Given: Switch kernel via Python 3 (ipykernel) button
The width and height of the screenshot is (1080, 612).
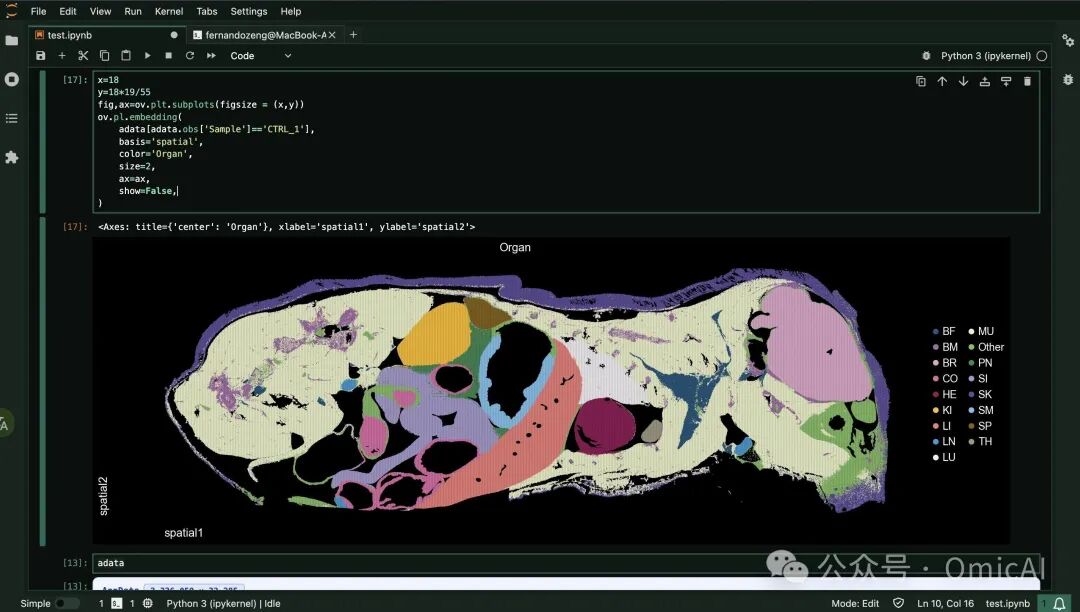Looking at the screenshot, I should coord(986,56).
